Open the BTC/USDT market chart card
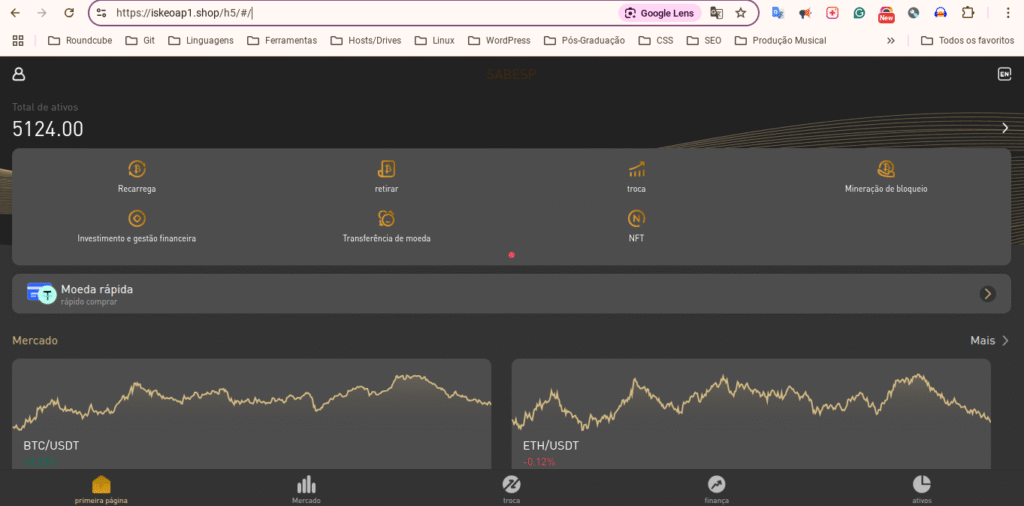 (251, 412)
